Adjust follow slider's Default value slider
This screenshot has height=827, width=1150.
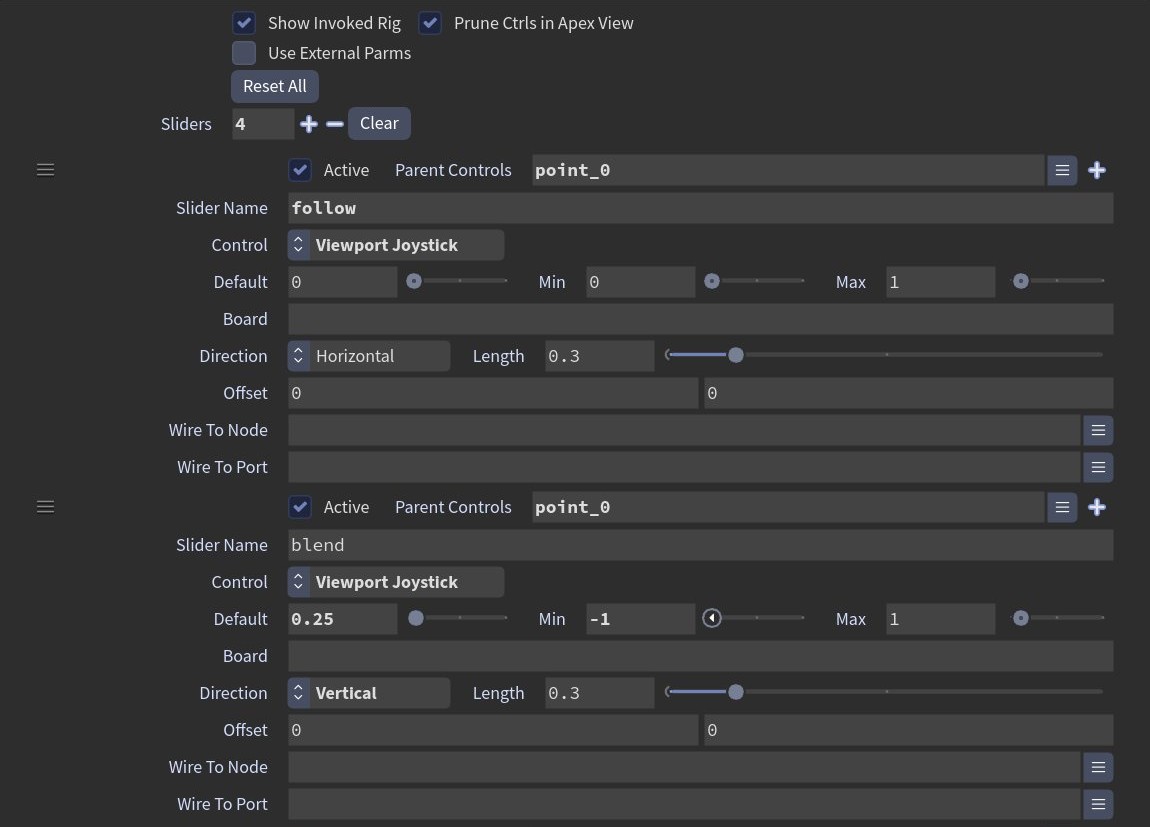pos(456,281)
